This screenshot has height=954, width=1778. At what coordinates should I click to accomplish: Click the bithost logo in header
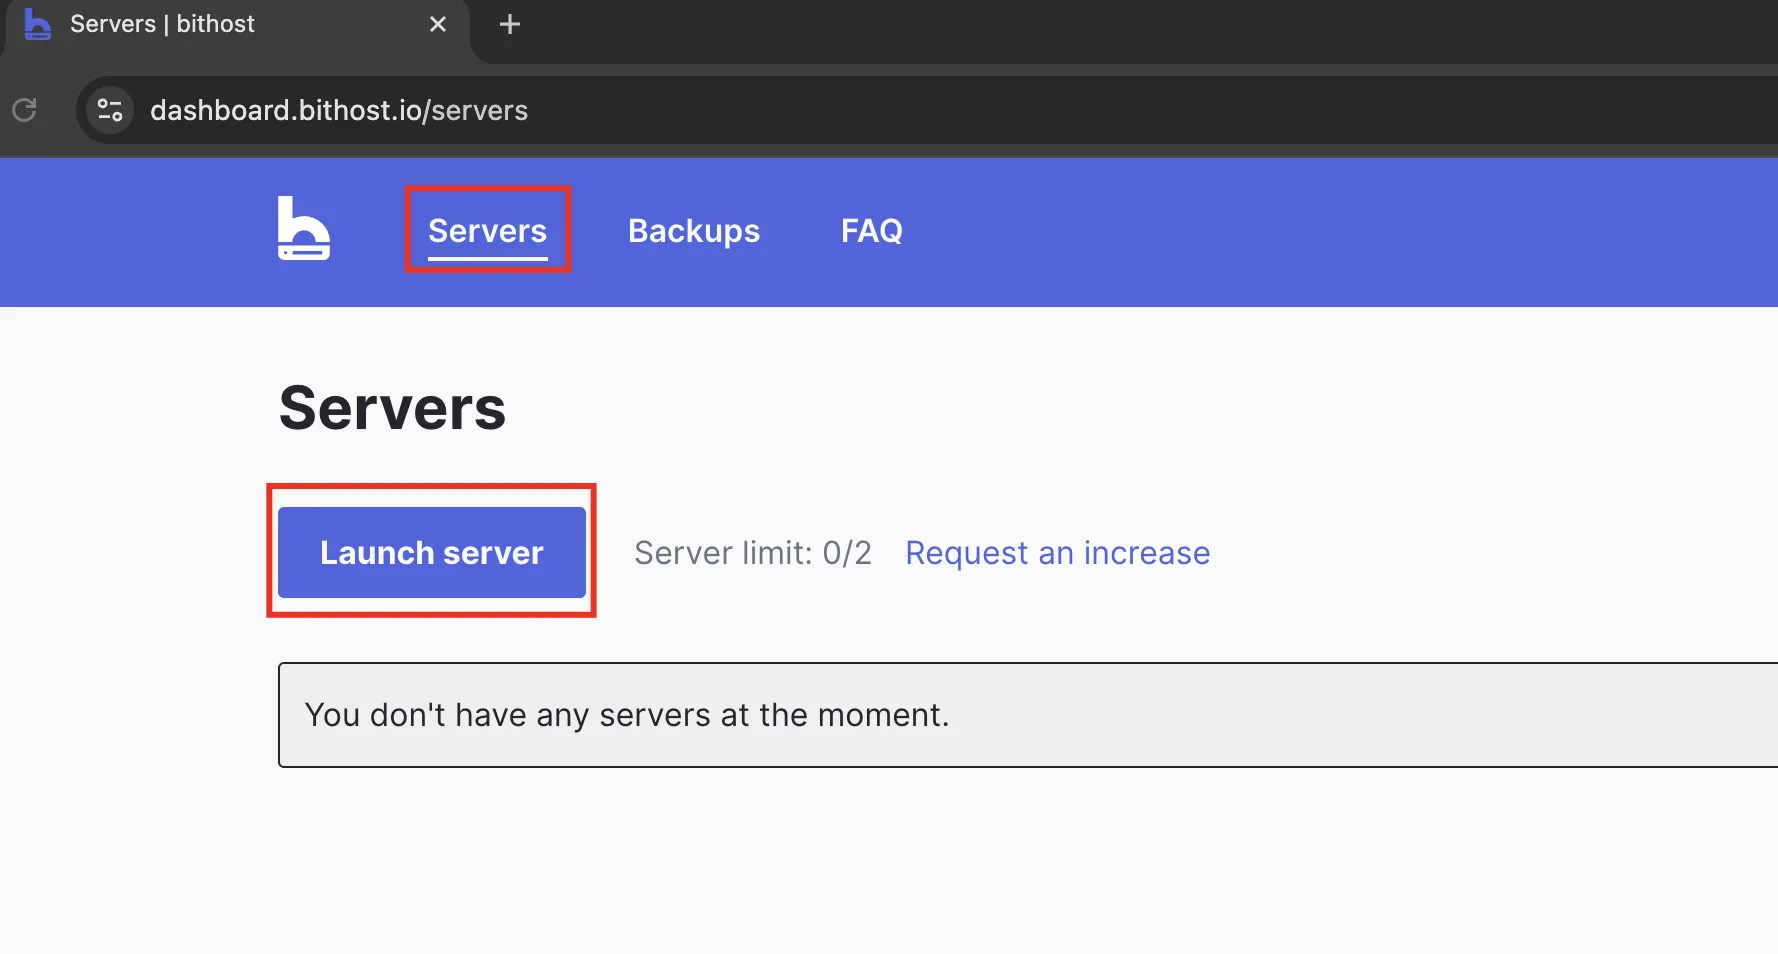[303, 228]
